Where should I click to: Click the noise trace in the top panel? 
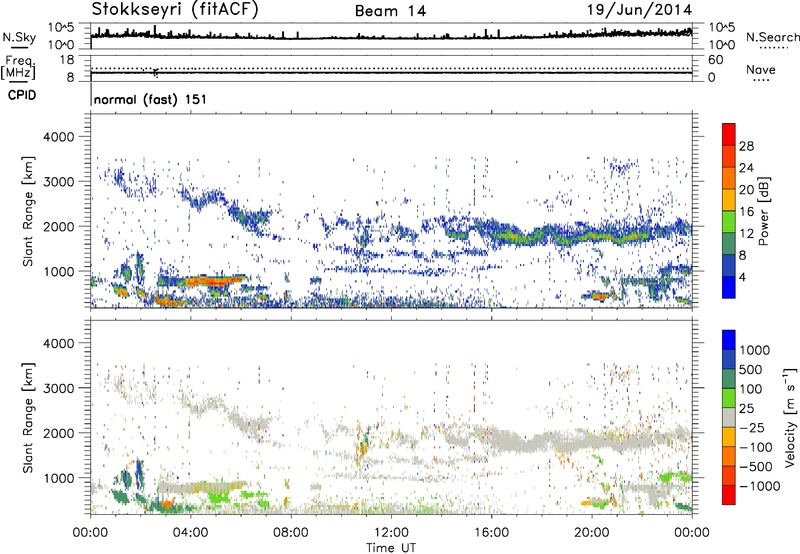pos(391,36)
